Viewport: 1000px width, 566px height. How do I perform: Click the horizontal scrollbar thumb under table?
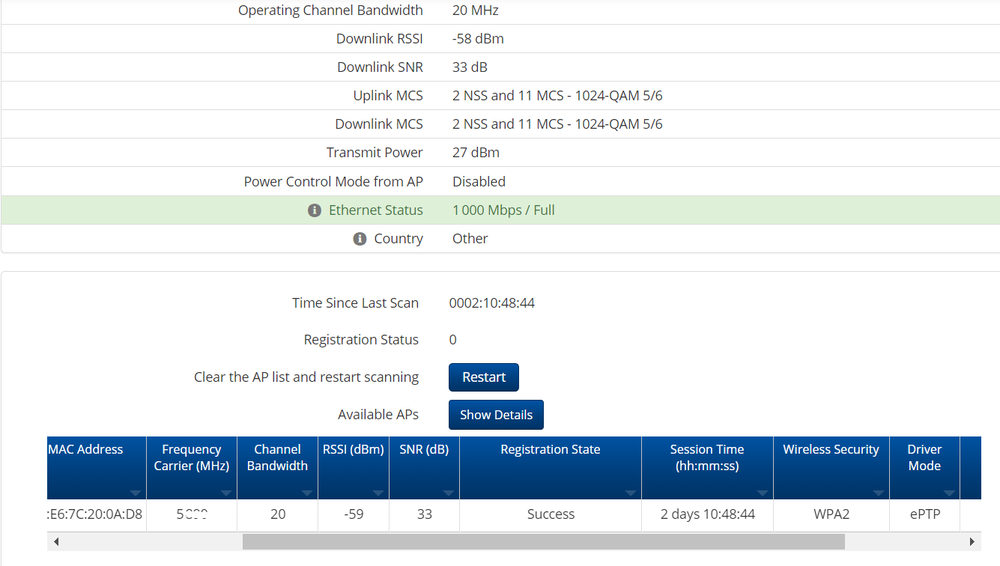[543, 541]
